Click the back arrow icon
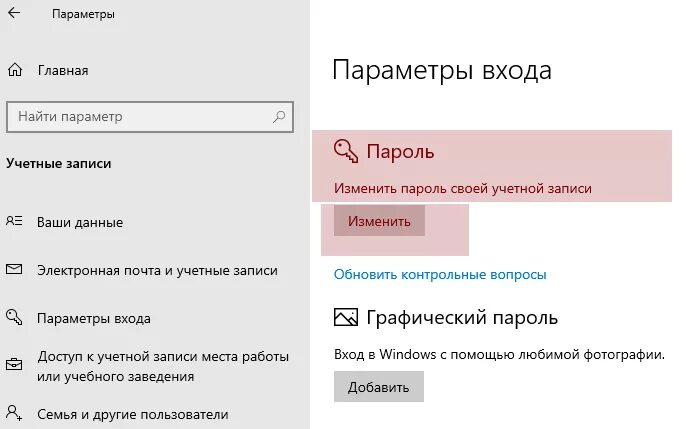Image resolution: width=695 pixels, height=429 pixels. pos(14,13)
